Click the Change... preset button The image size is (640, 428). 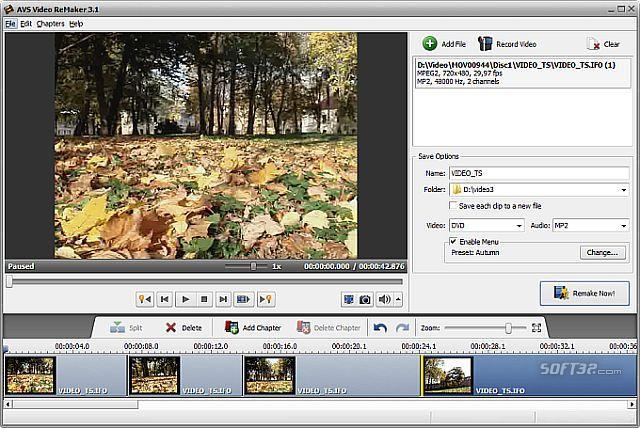(x=601, y=253)
